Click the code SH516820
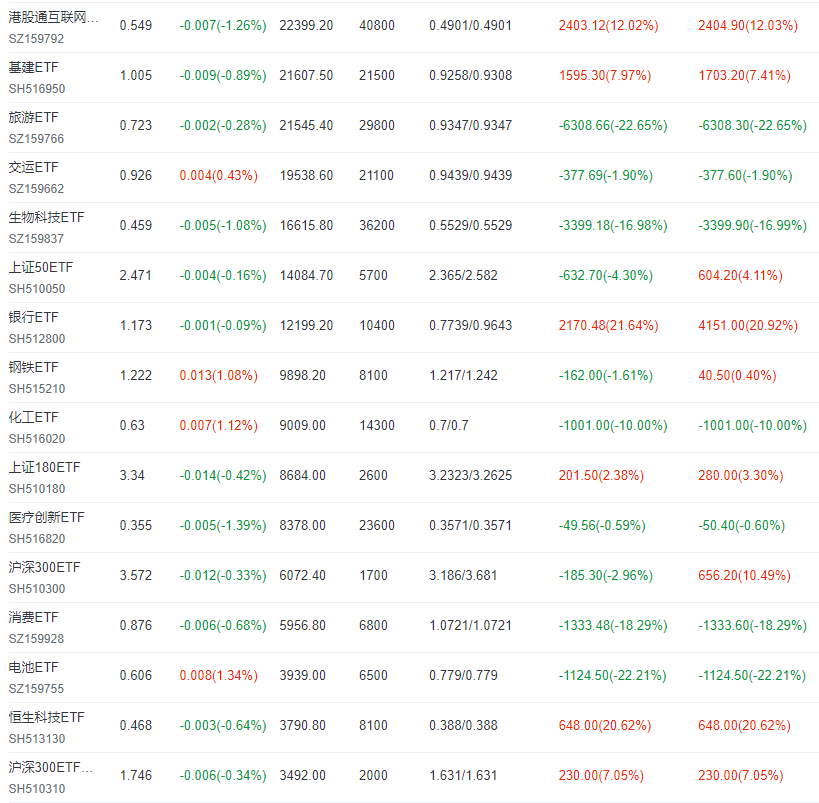The width and height of the screenshot is (819, 803). tap(37, 539)
